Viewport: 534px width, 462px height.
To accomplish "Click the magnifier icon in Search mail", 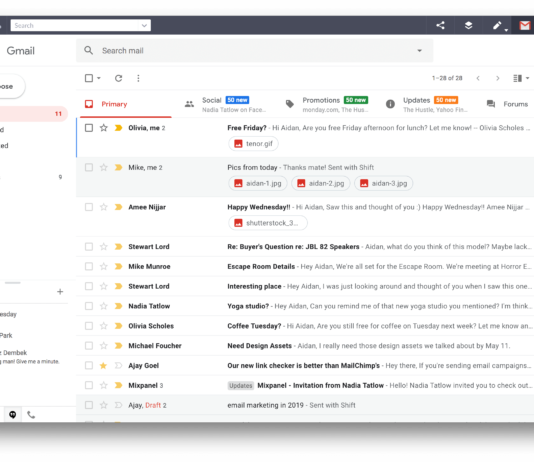I will [x=89, y=50].
